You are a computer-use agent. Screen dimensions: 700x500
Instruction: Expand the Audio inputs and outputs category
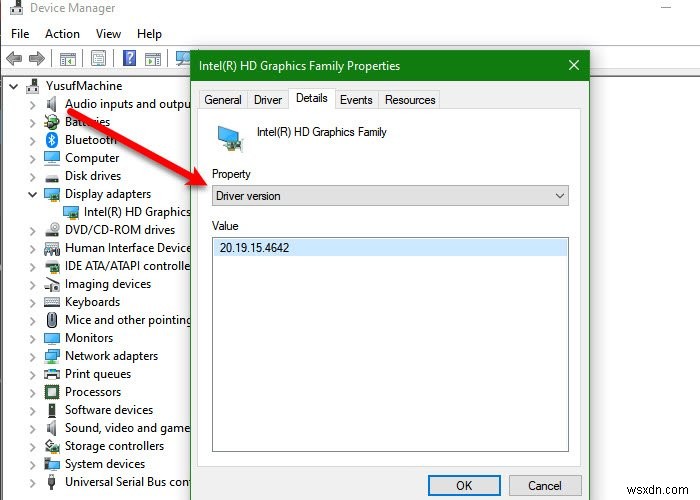33,105
